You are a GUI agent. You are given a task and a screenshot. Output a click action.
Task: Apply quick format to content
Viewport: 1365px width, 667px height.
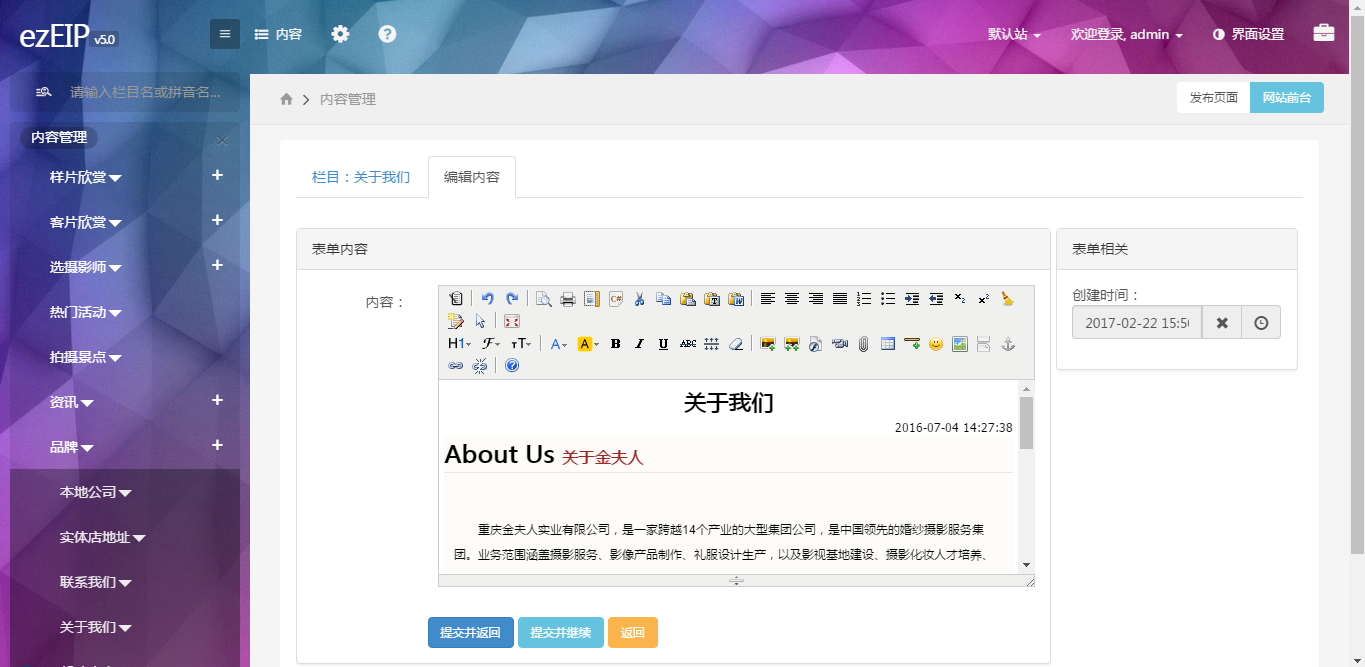pyautogui.click(x=456, y=320)
